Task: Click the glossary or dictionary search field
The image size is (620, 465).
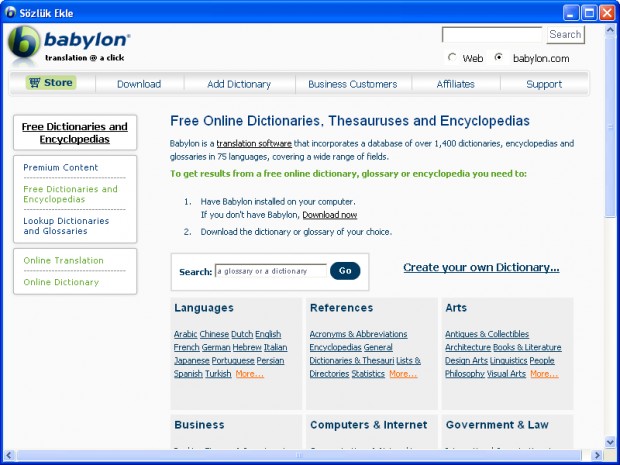Action: (x=271, y=271)
